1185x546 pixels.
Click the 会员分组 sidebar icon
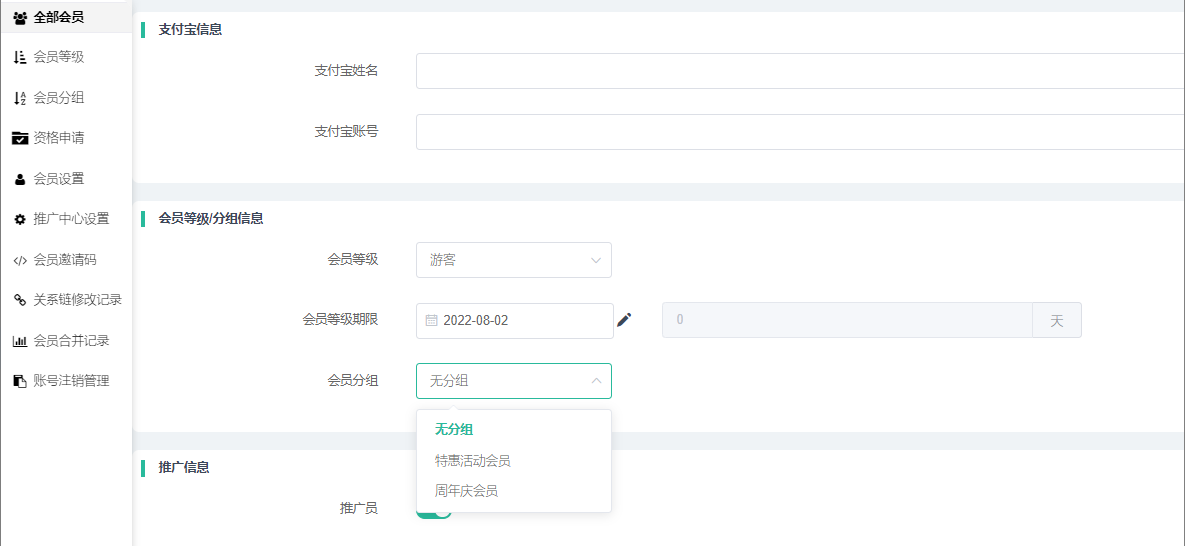pos(20,98)
